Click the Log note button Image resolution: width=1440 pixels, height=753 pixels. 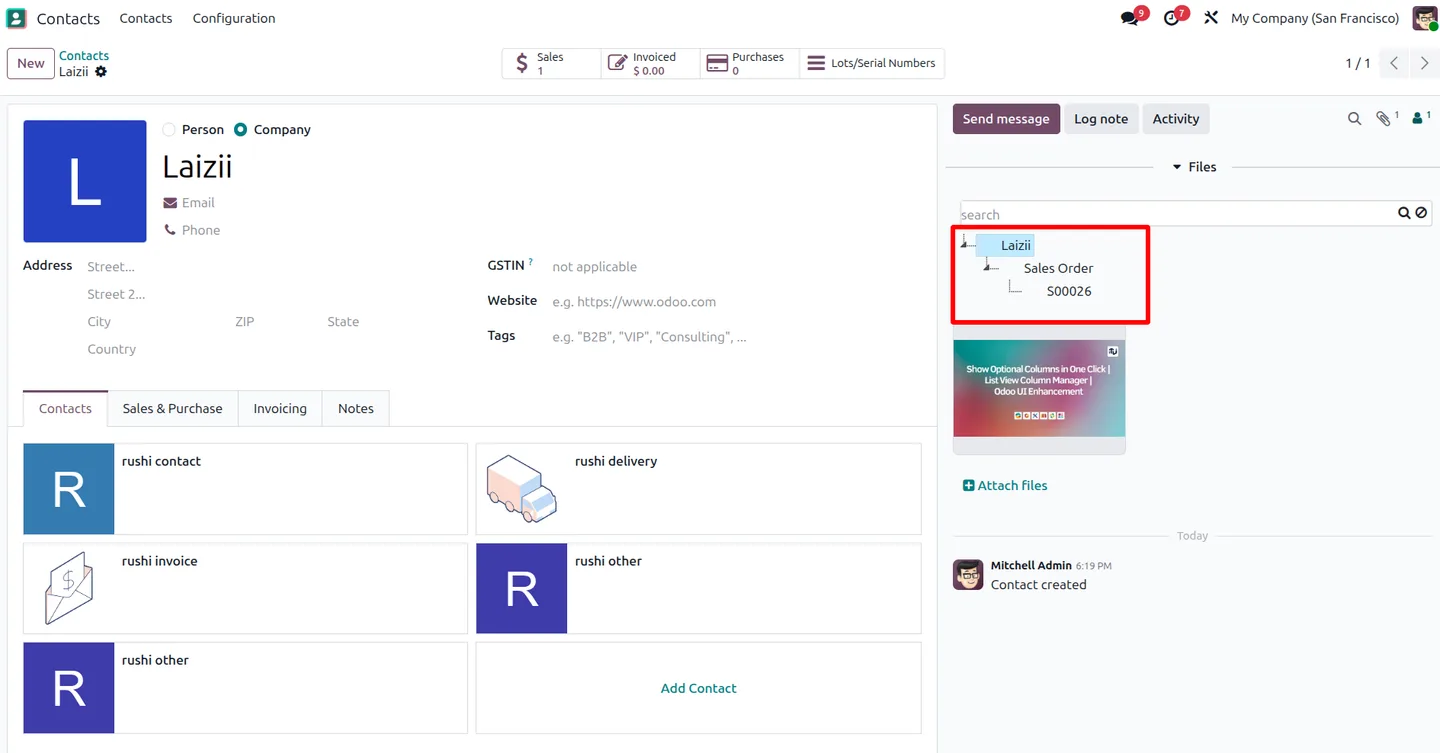(1101, 119)
